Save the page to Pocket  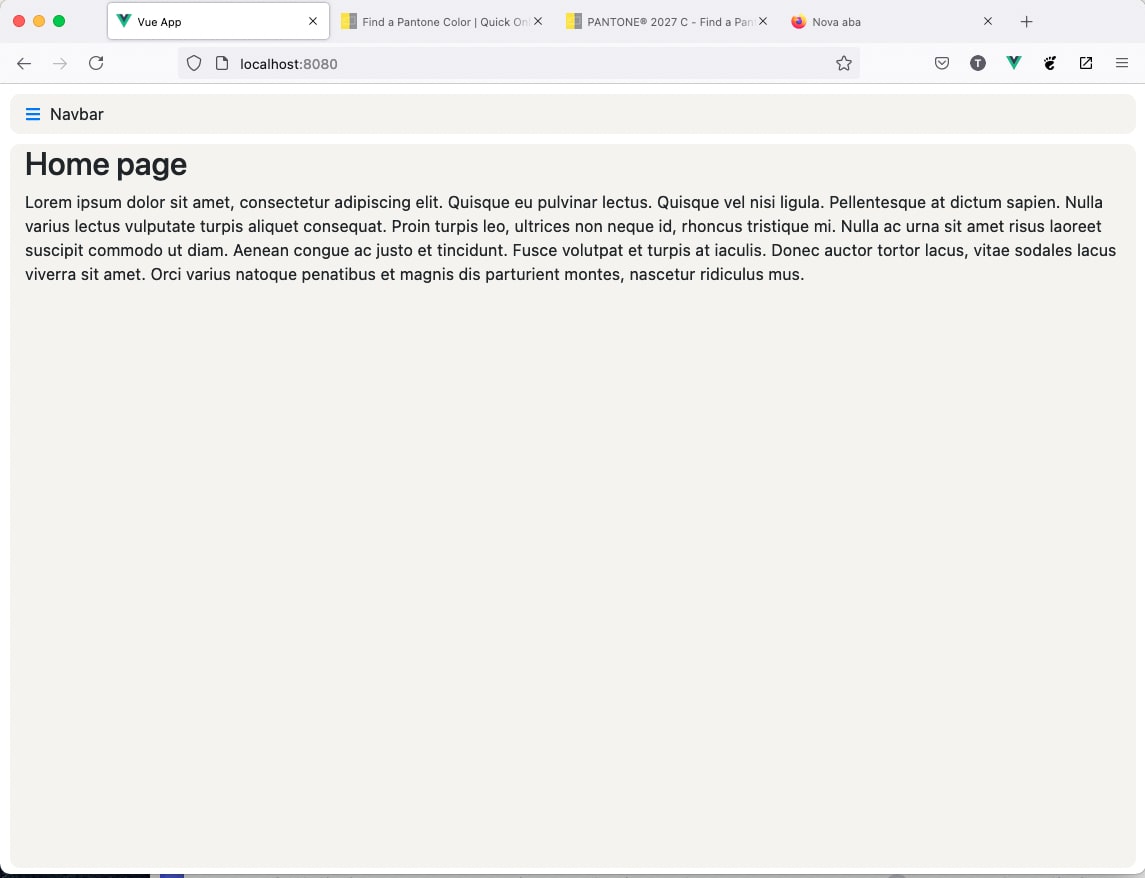coord(941,62)
